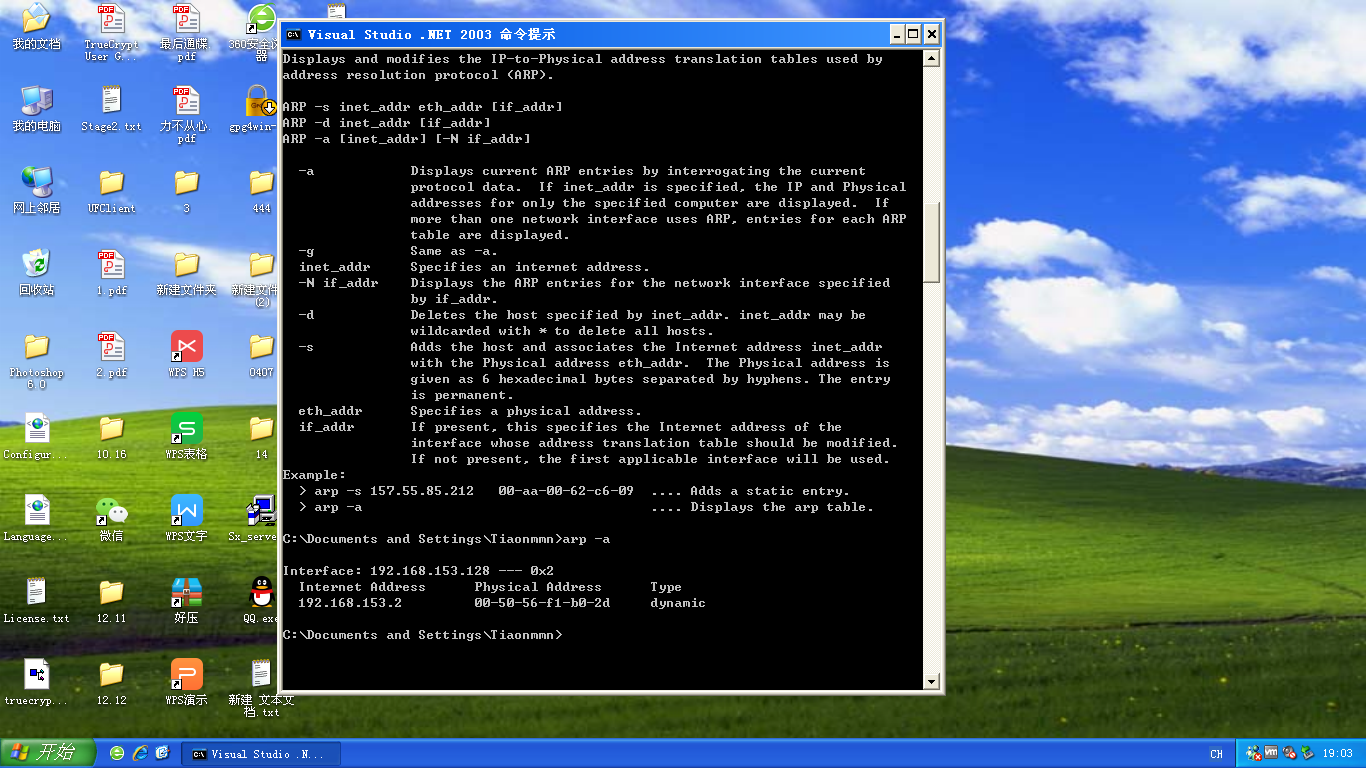Click the muted volume tray icon
Image resolution: width=1366 pixels, height=768 pixels.
click(1289, 753)
